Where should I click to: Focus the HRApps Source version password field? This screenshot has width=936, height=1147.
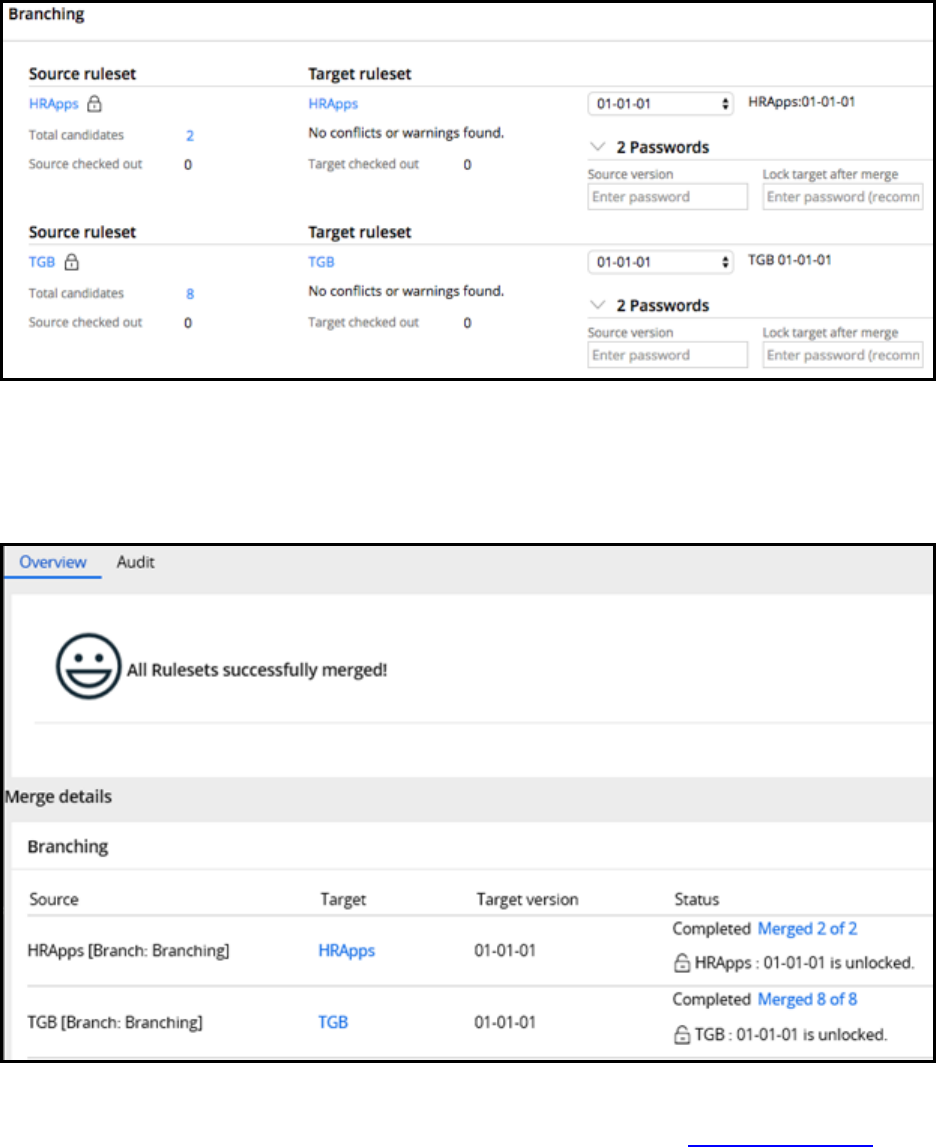[668, 197]
